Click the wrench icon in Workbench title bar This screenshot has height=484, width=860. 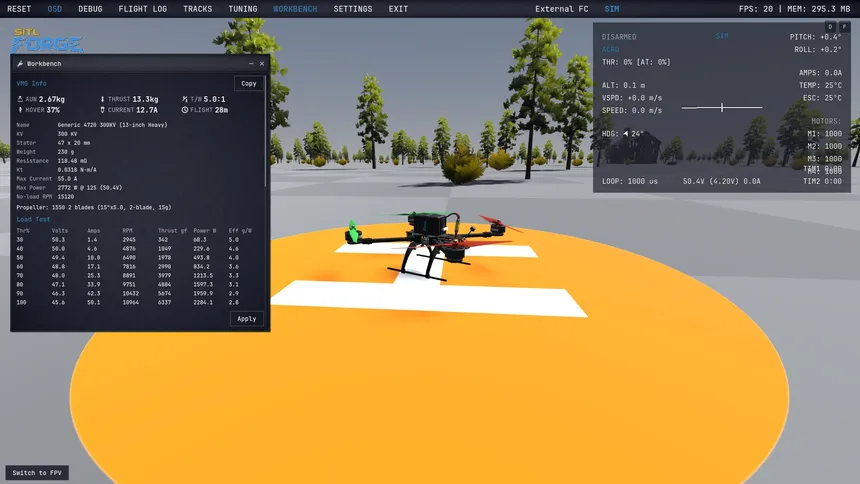tap(20, 64)
